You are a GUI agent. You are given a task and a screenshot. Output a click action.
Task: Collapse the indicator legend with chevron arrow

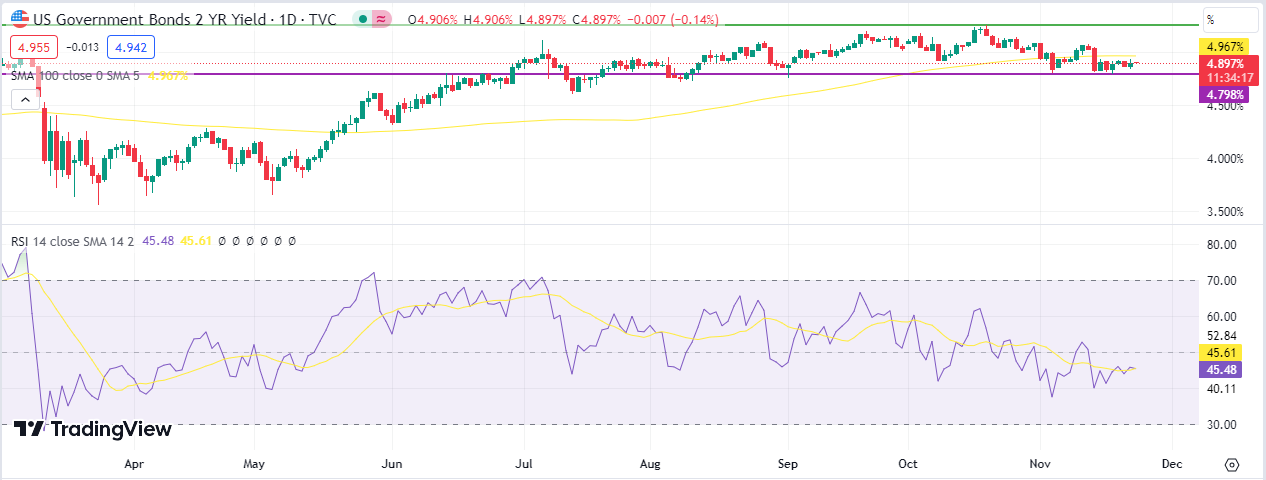pyautogui.click(x=24, y=99)
